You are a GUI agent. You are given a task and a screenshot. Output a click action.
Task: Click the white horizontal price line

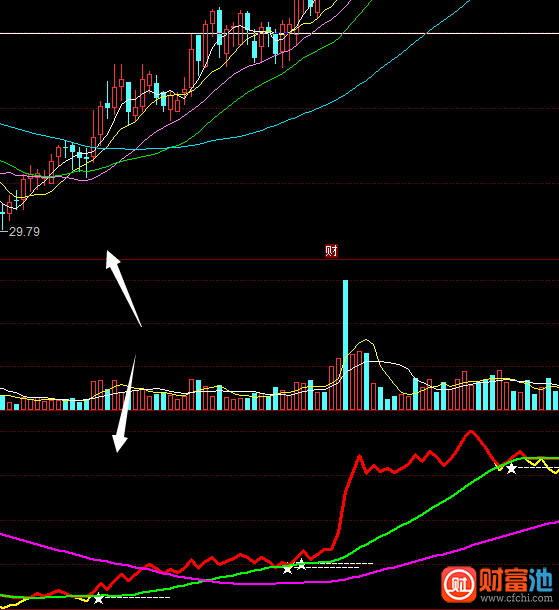pyautogui.click(x=279, y=33)
